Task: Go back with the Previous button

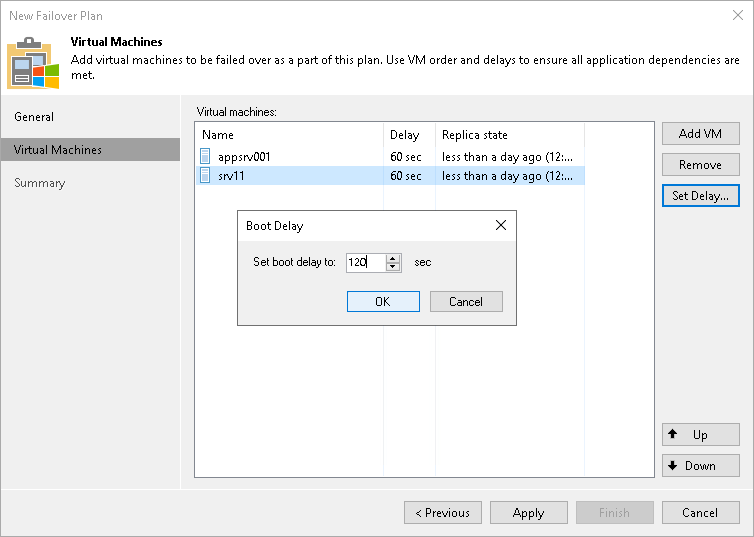Action: (x=441, y=513)
